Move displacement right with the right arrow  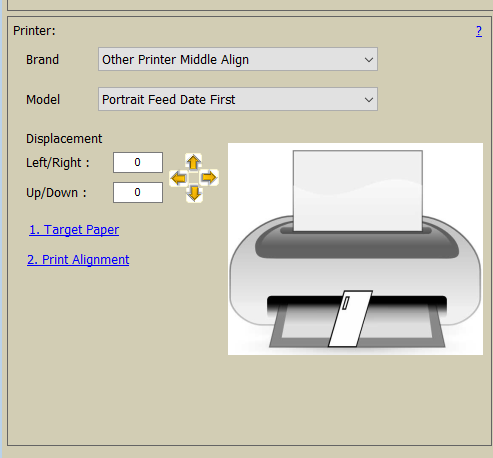[x=209, y=178]
